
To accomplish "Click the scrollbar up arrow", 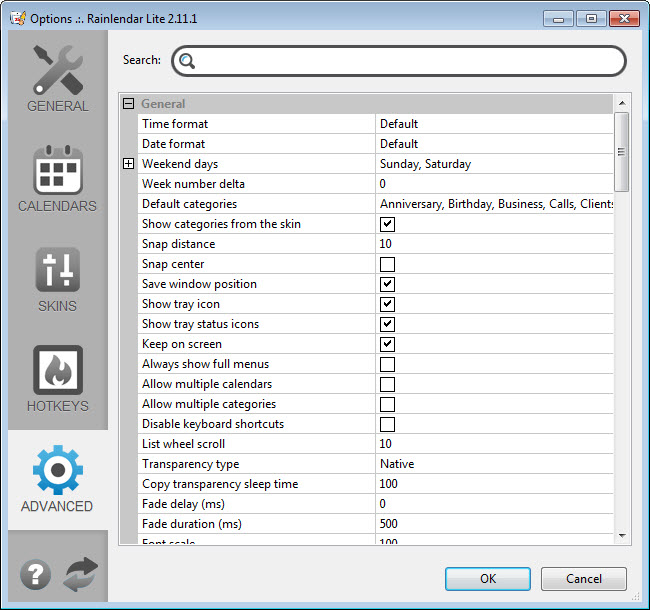I will pyautogui.click(x=622, y=103).
